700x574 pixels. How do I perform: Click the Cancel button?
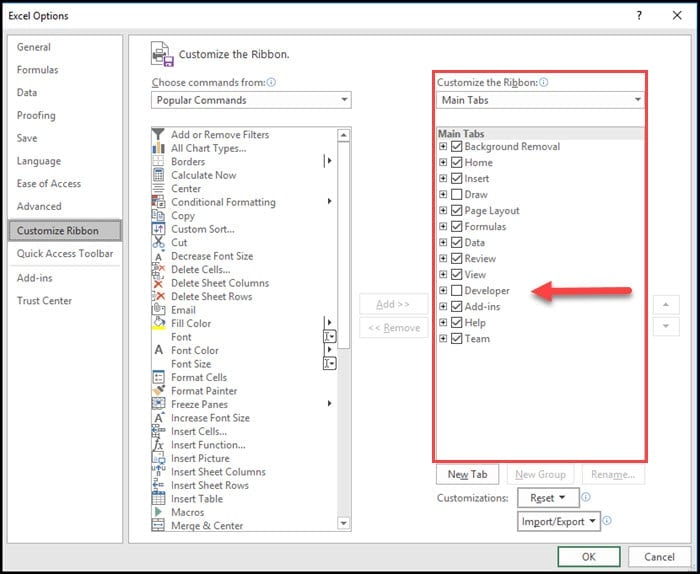[659, 557]
